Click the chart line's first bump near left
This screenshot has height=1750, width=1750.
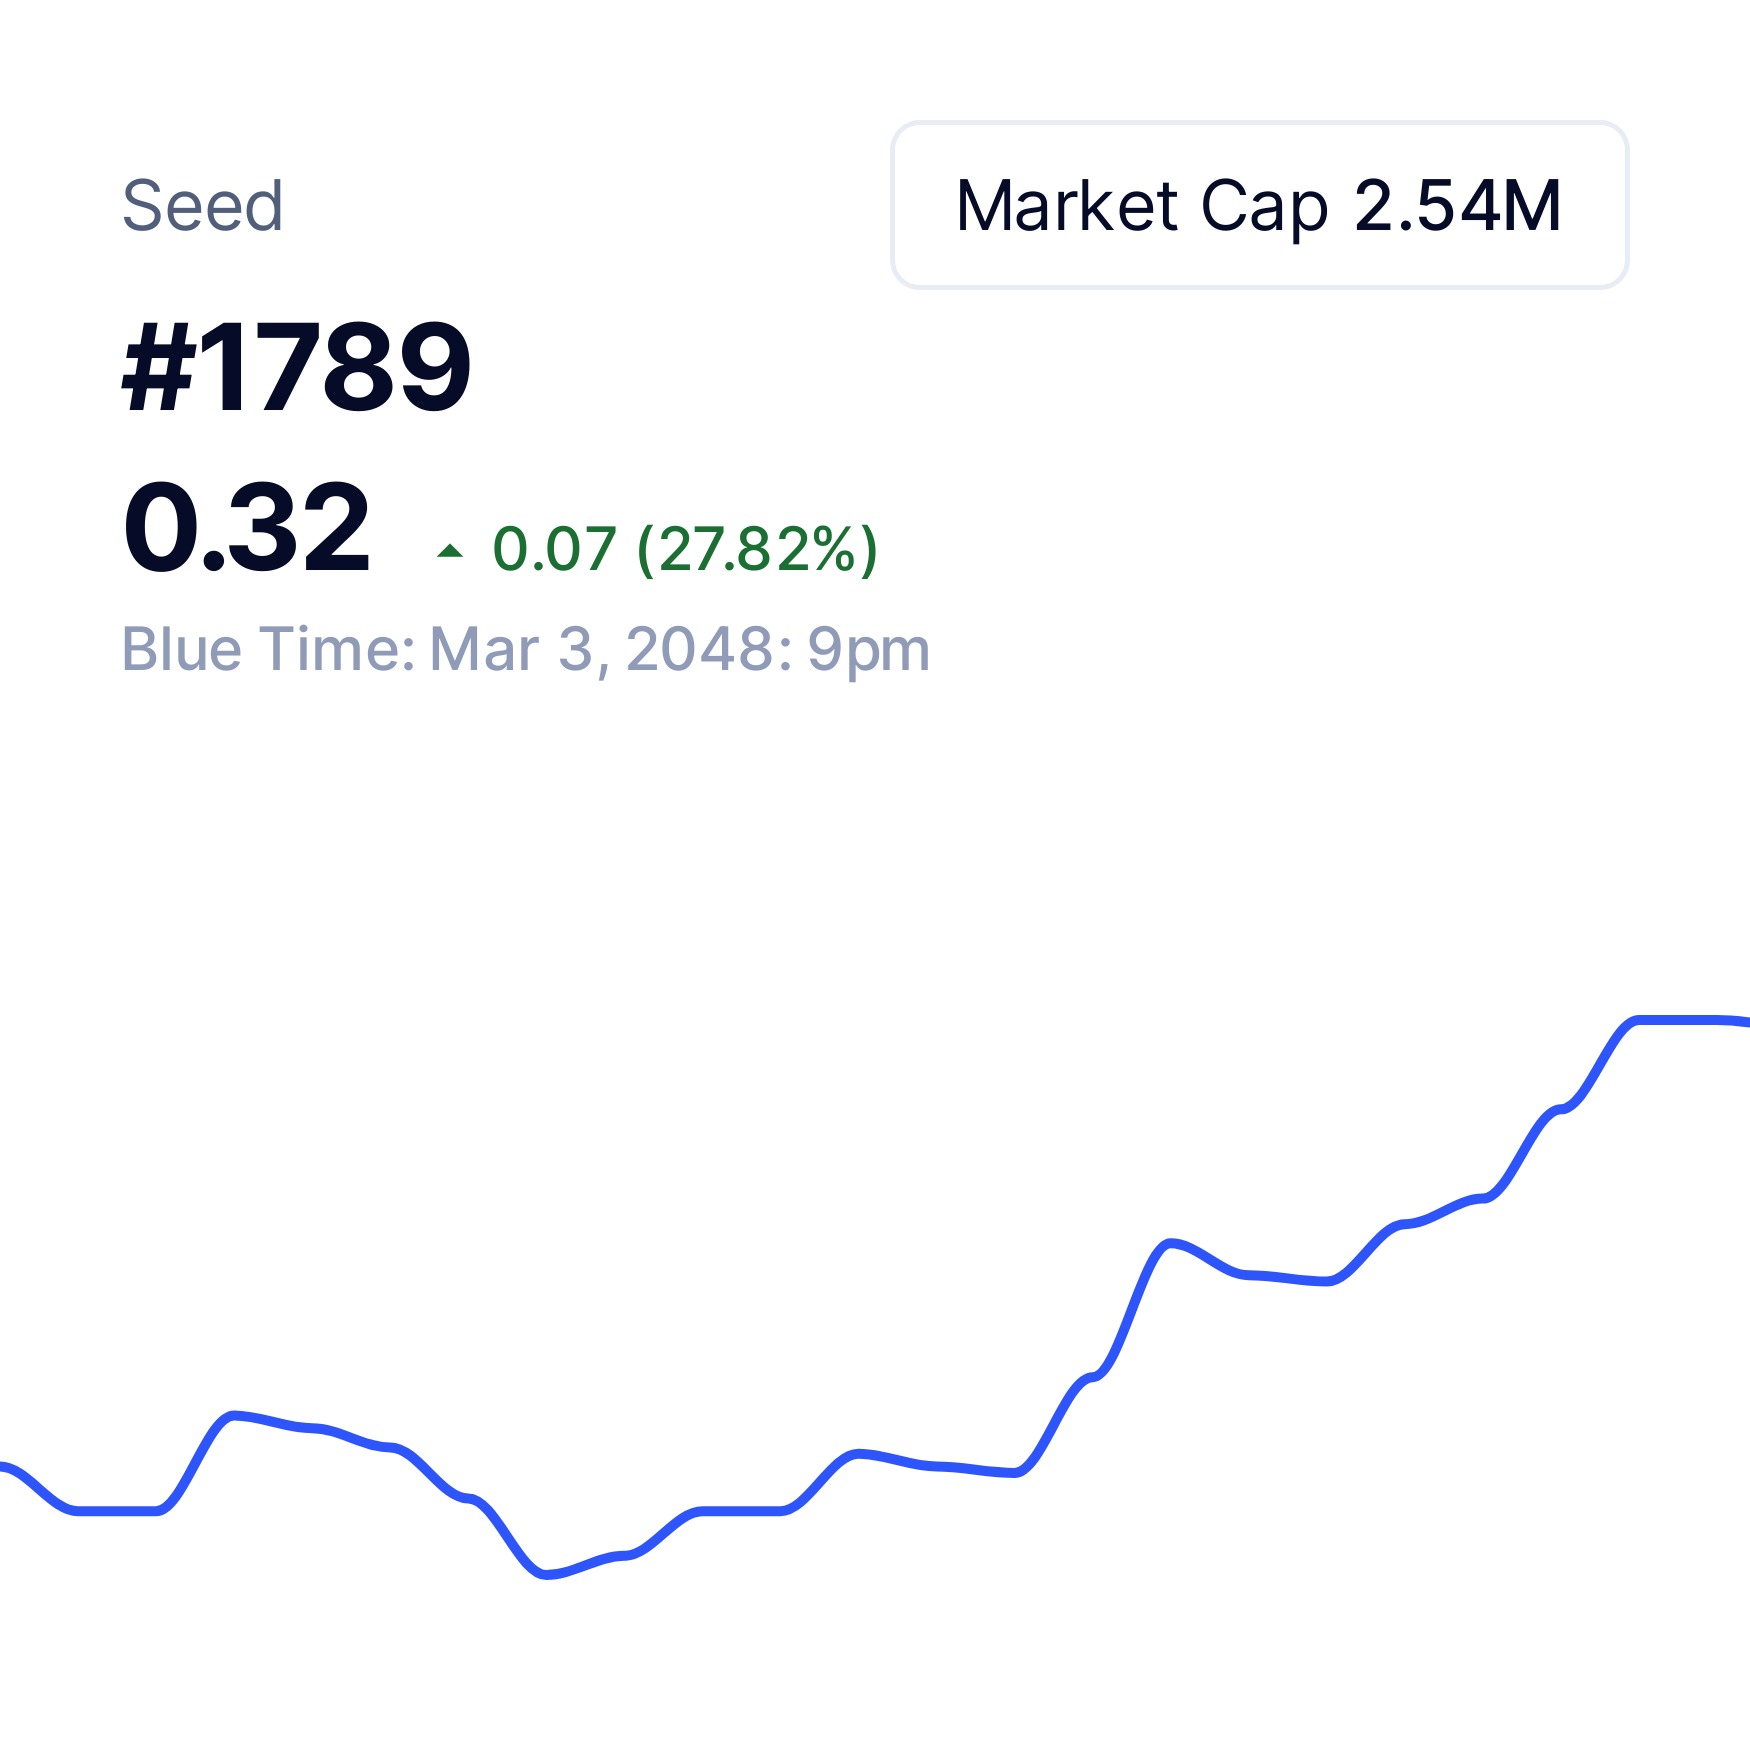(234, 1415)
